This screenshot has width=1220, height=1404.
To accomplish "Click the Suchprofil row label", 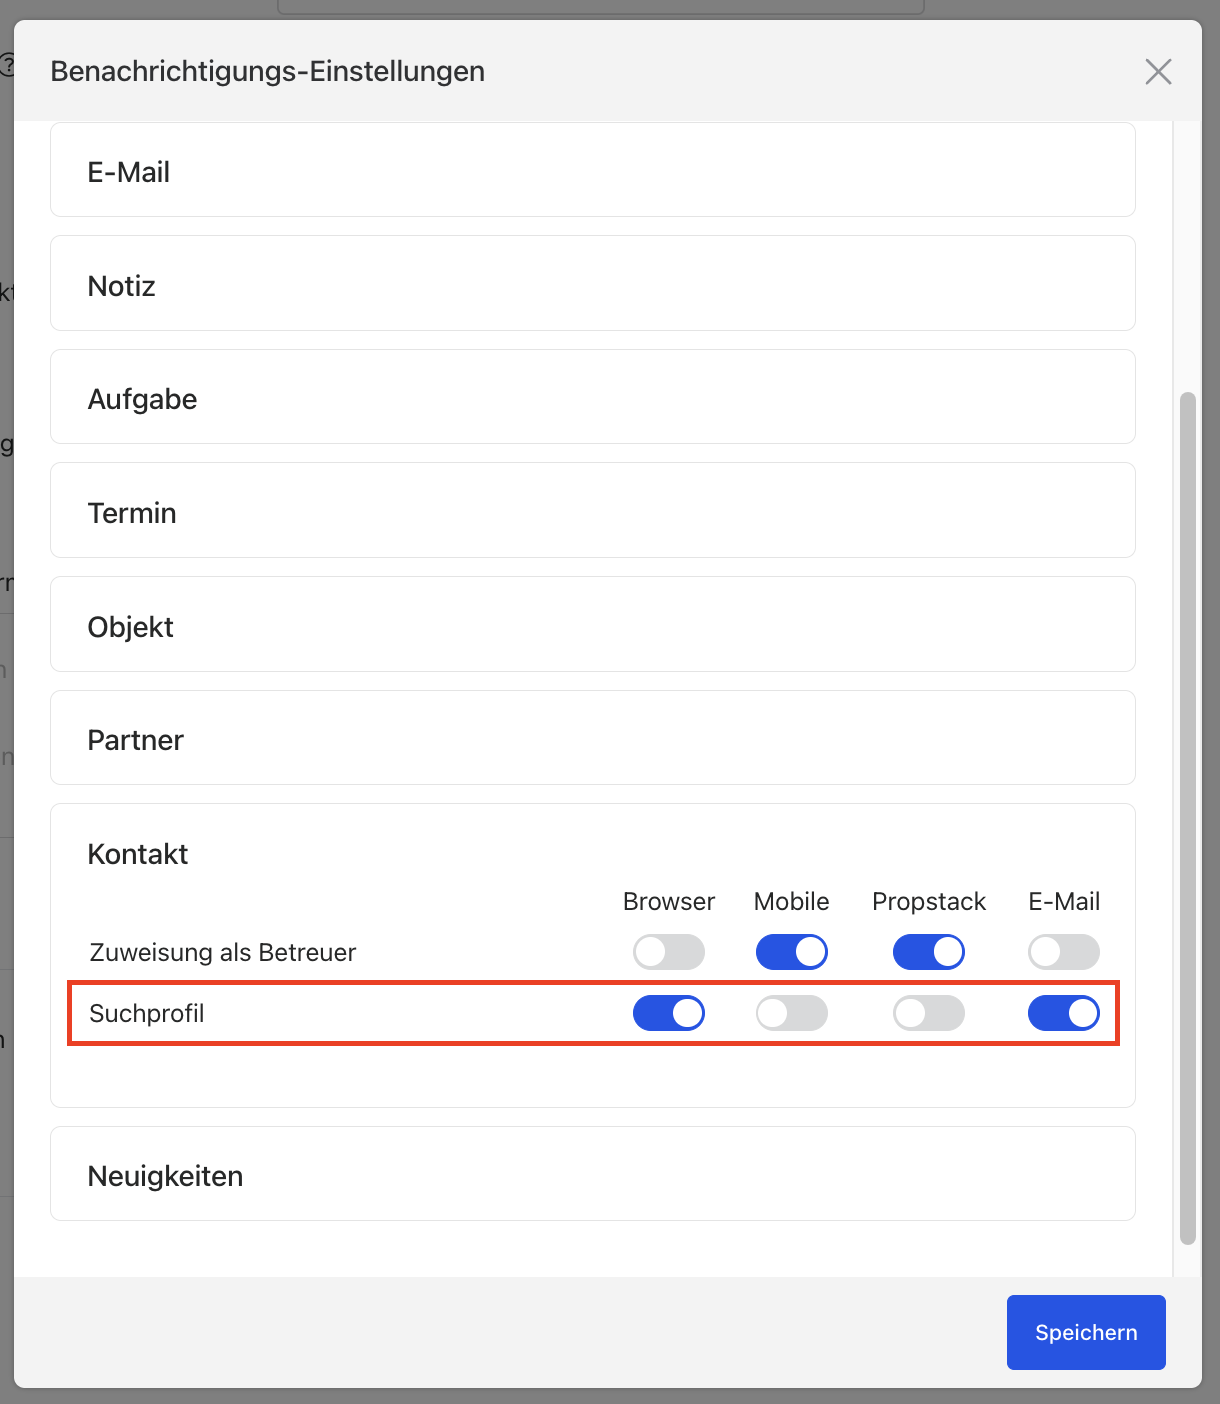I will click(147, 1013).
